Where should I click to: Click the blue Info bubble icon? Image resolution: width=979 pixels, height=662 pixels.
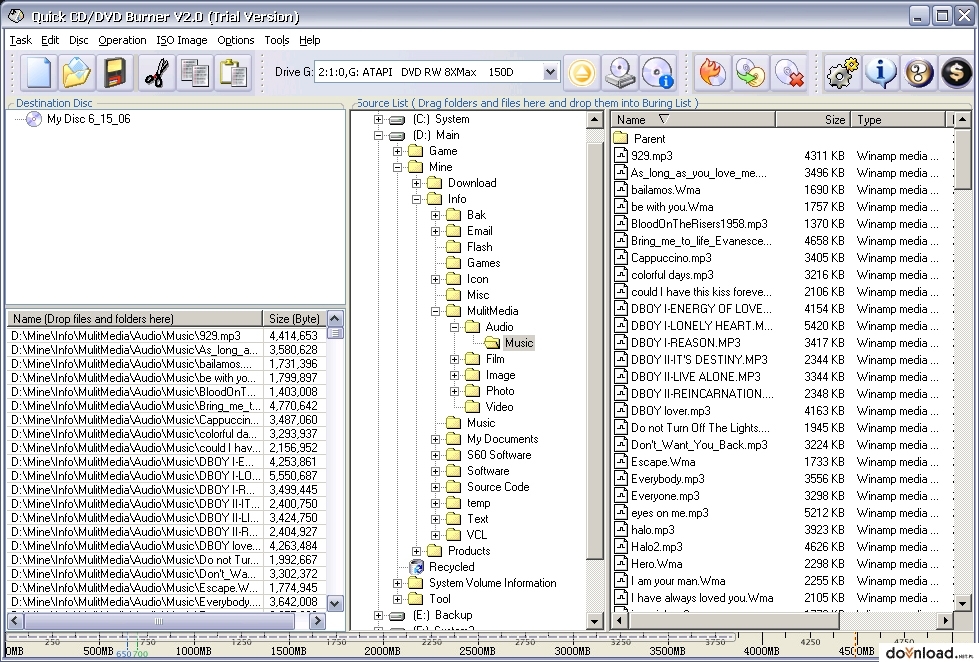[880, 72]
